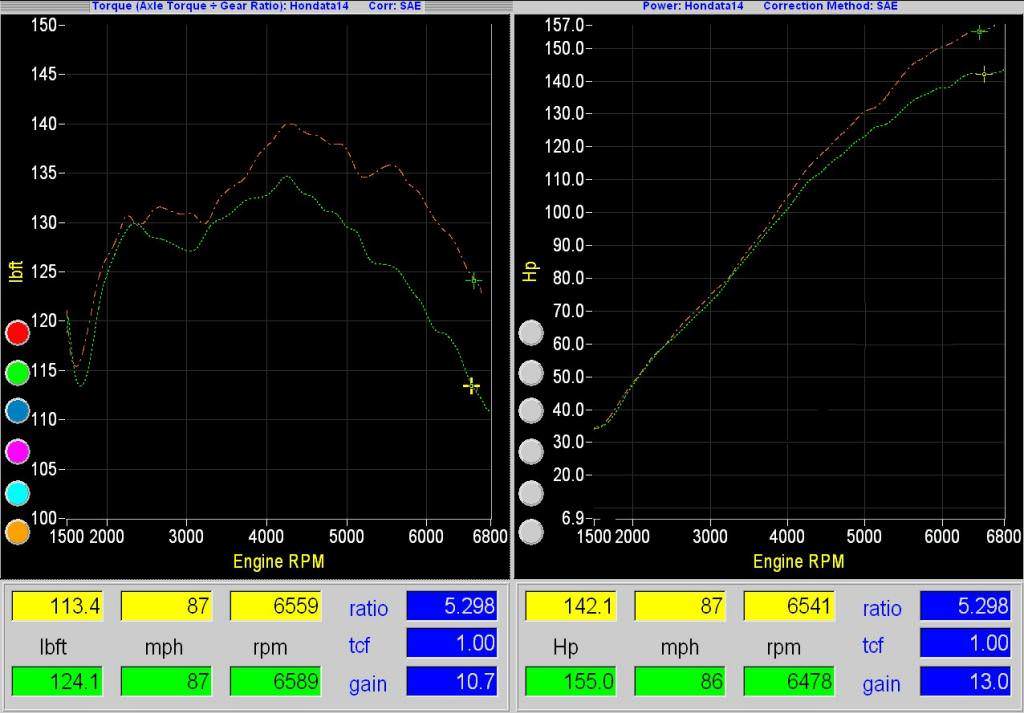The width and height of the screenshot is (1024, 713).
Task: Select the power gain value 13.0
Action: pyautogui.click(x=964, y=683)
